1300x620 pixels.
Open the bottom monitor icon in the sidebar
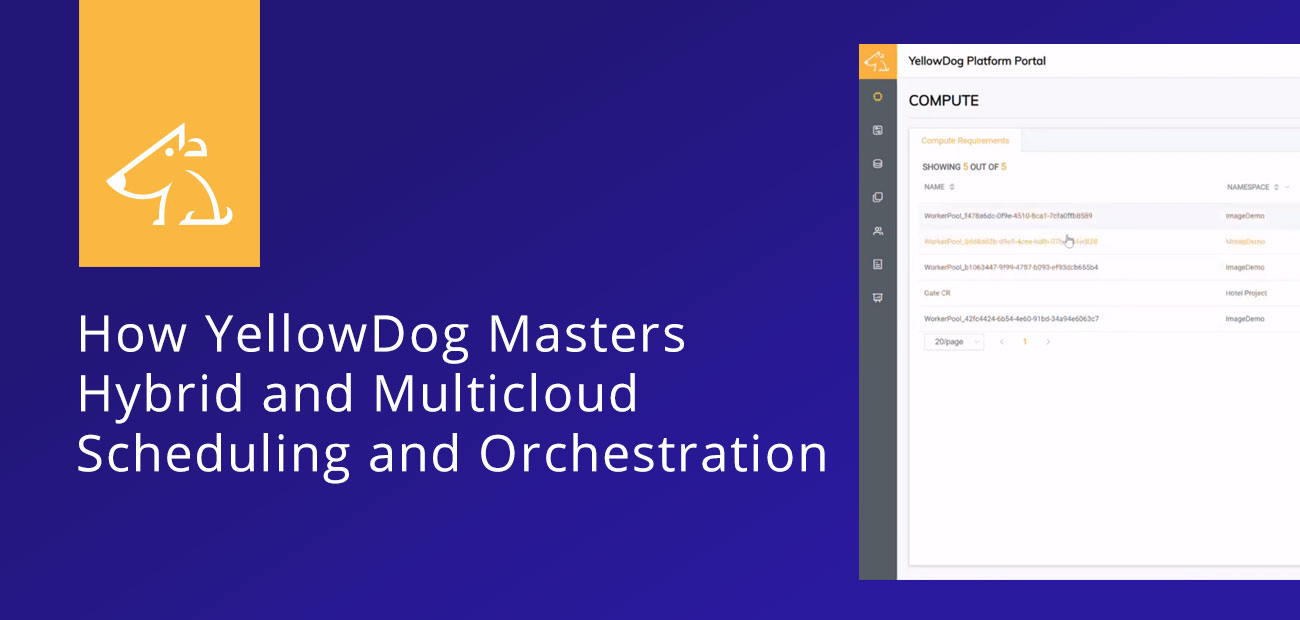pyautogui.click(x=877, y=298)
